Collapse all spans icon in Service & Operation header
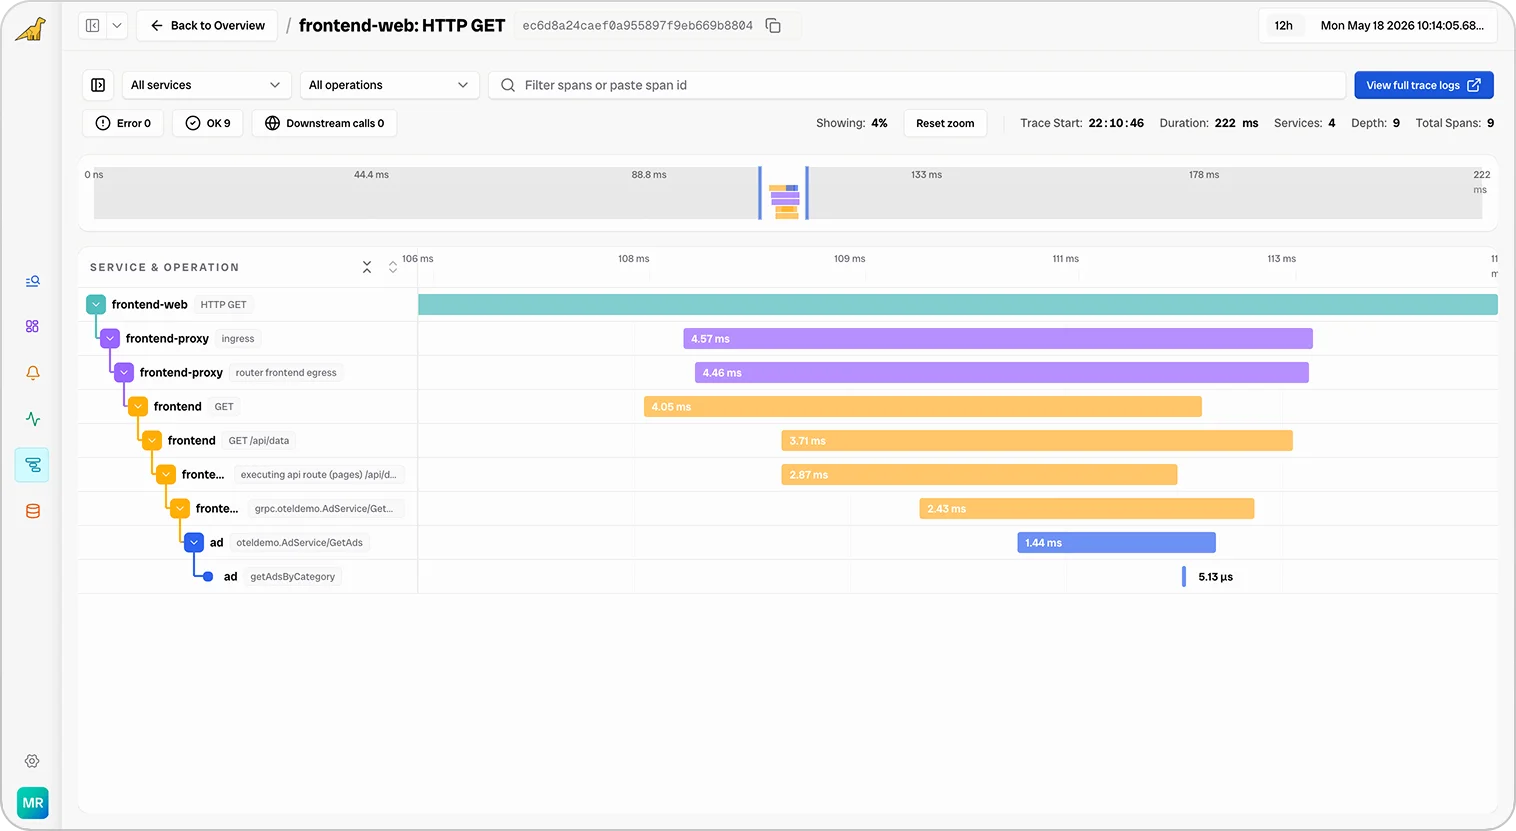Screen dimensions: 1516x831 367,267
